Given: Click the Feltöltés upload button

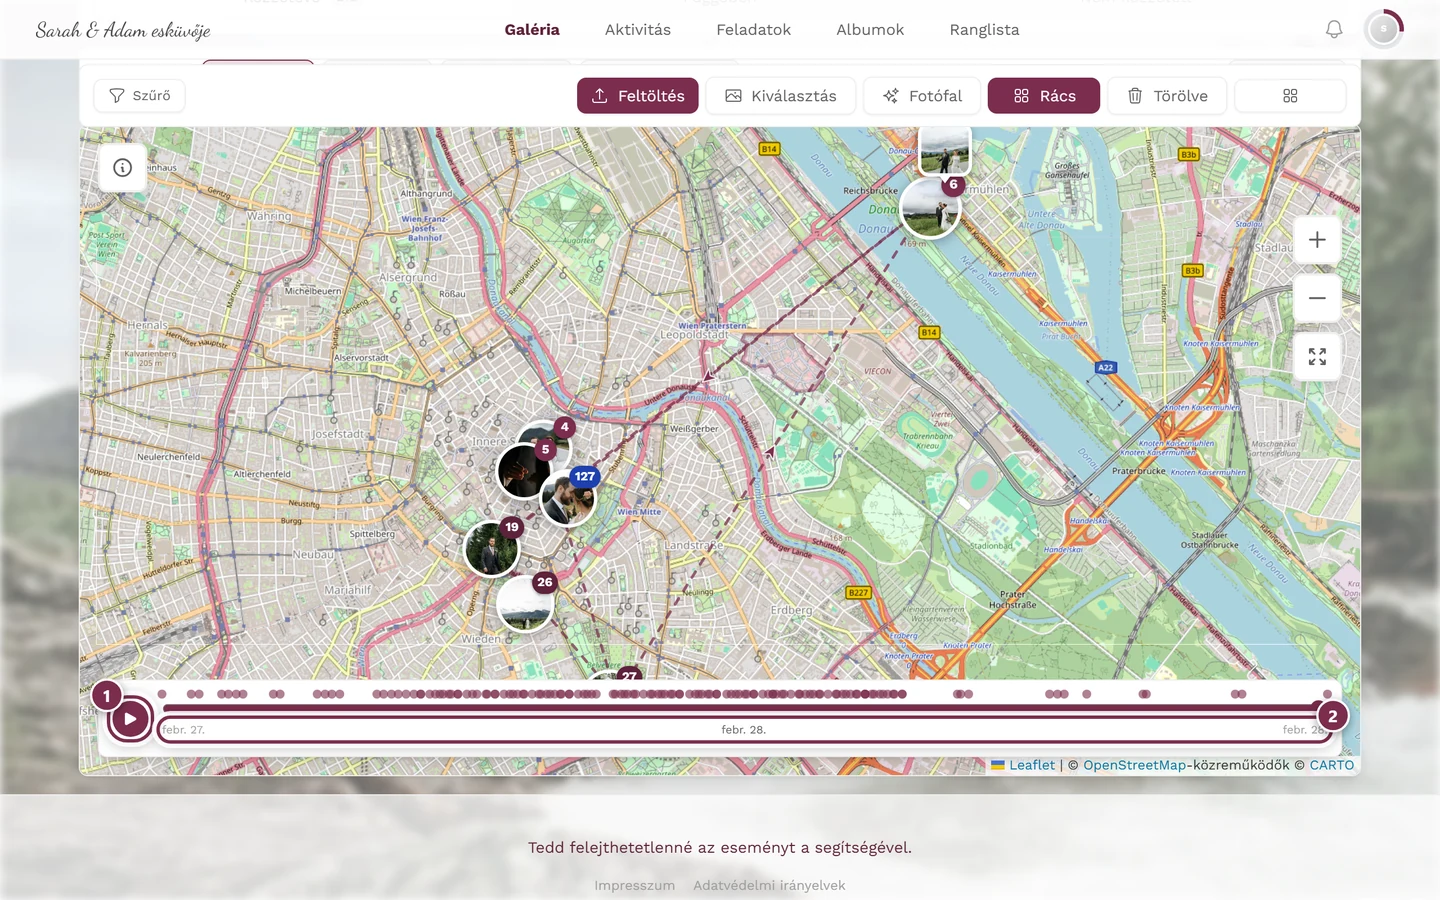Looking at the screenshot, I should (x=638, y=96).
